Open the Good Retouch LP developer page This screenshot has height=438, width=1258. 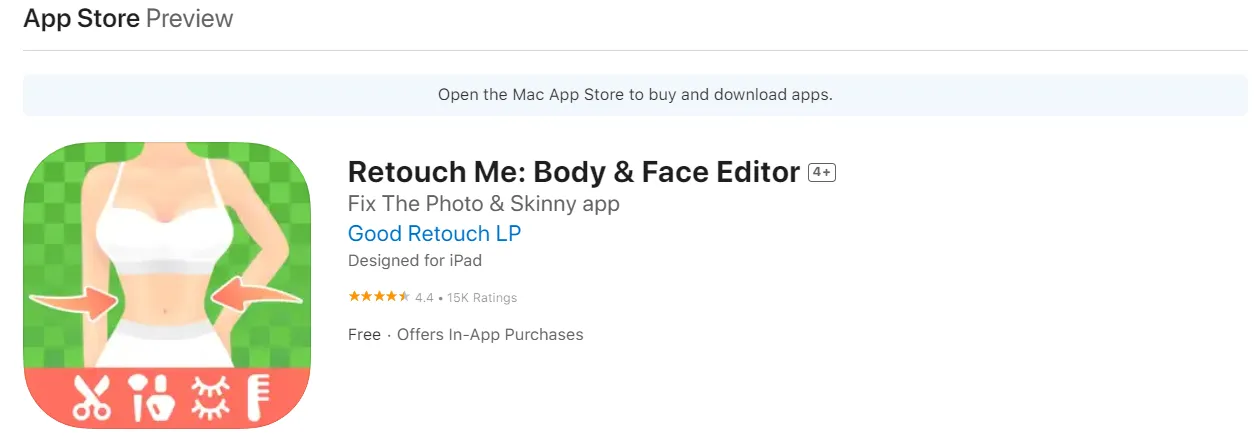pyautogui.click(x=434, y=234)
